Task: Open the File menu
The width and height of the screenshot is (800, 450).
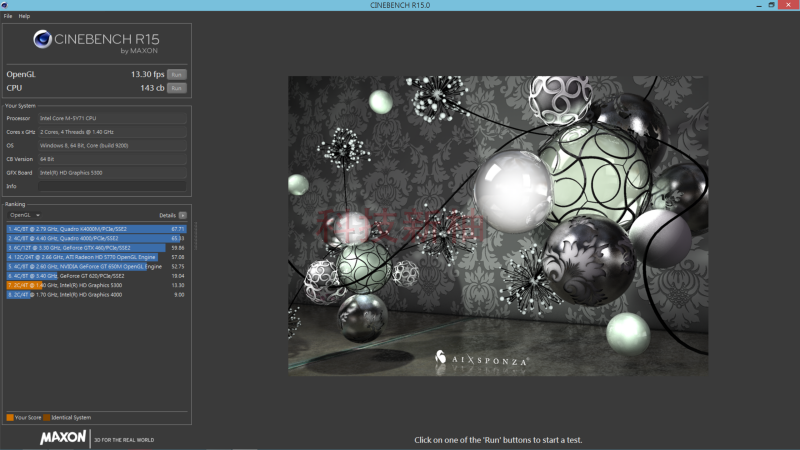Action: pyautogui.click(x=8, y=16)
